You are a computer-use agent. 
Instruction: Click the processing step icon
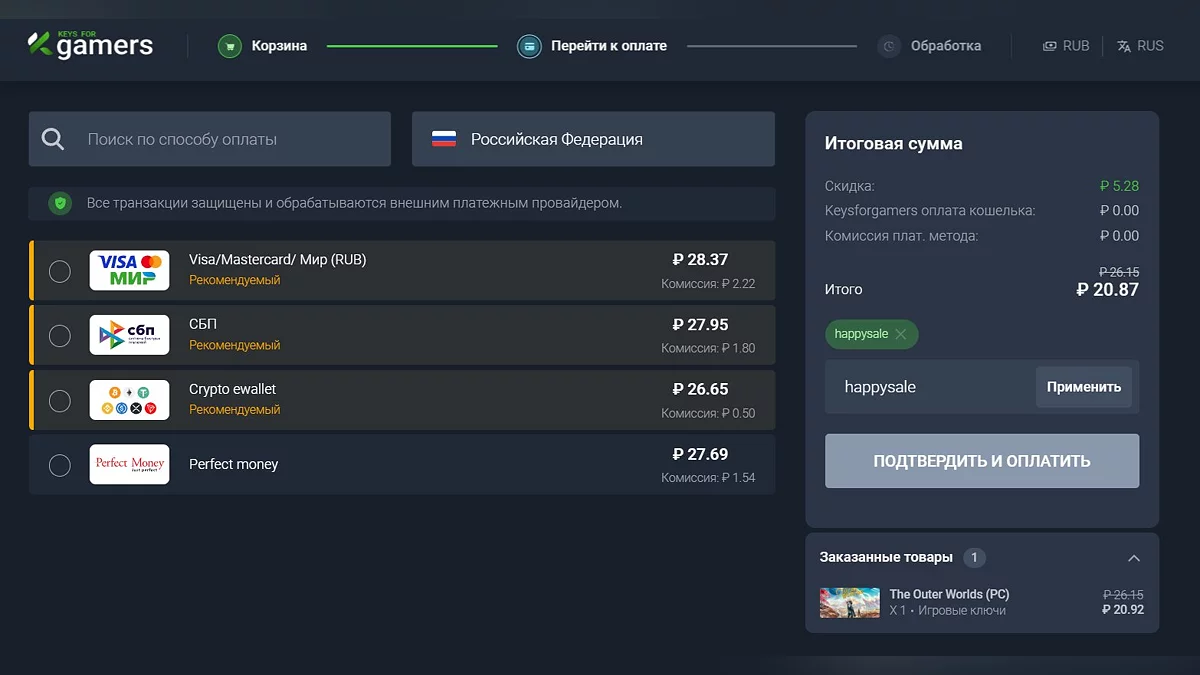(889, 46)
